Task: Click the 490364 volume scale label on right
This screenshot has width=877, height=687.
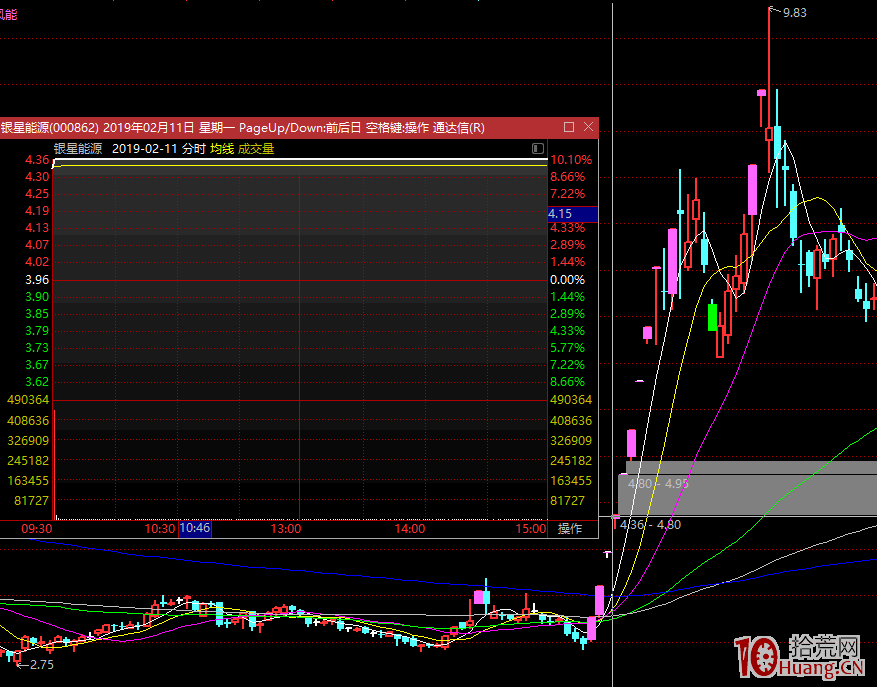Action: click(x=571, y=400)
